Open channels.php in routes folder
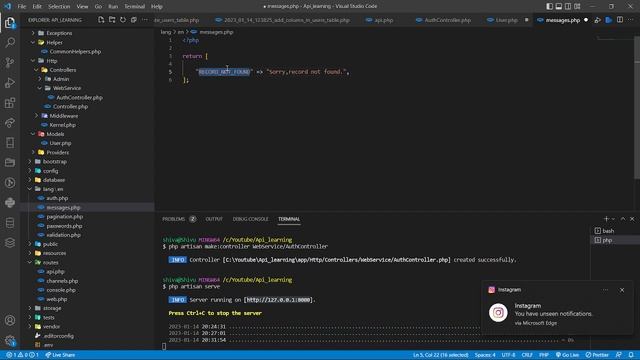640x360 pixels. pyautogui.click(x=62, y=281)
